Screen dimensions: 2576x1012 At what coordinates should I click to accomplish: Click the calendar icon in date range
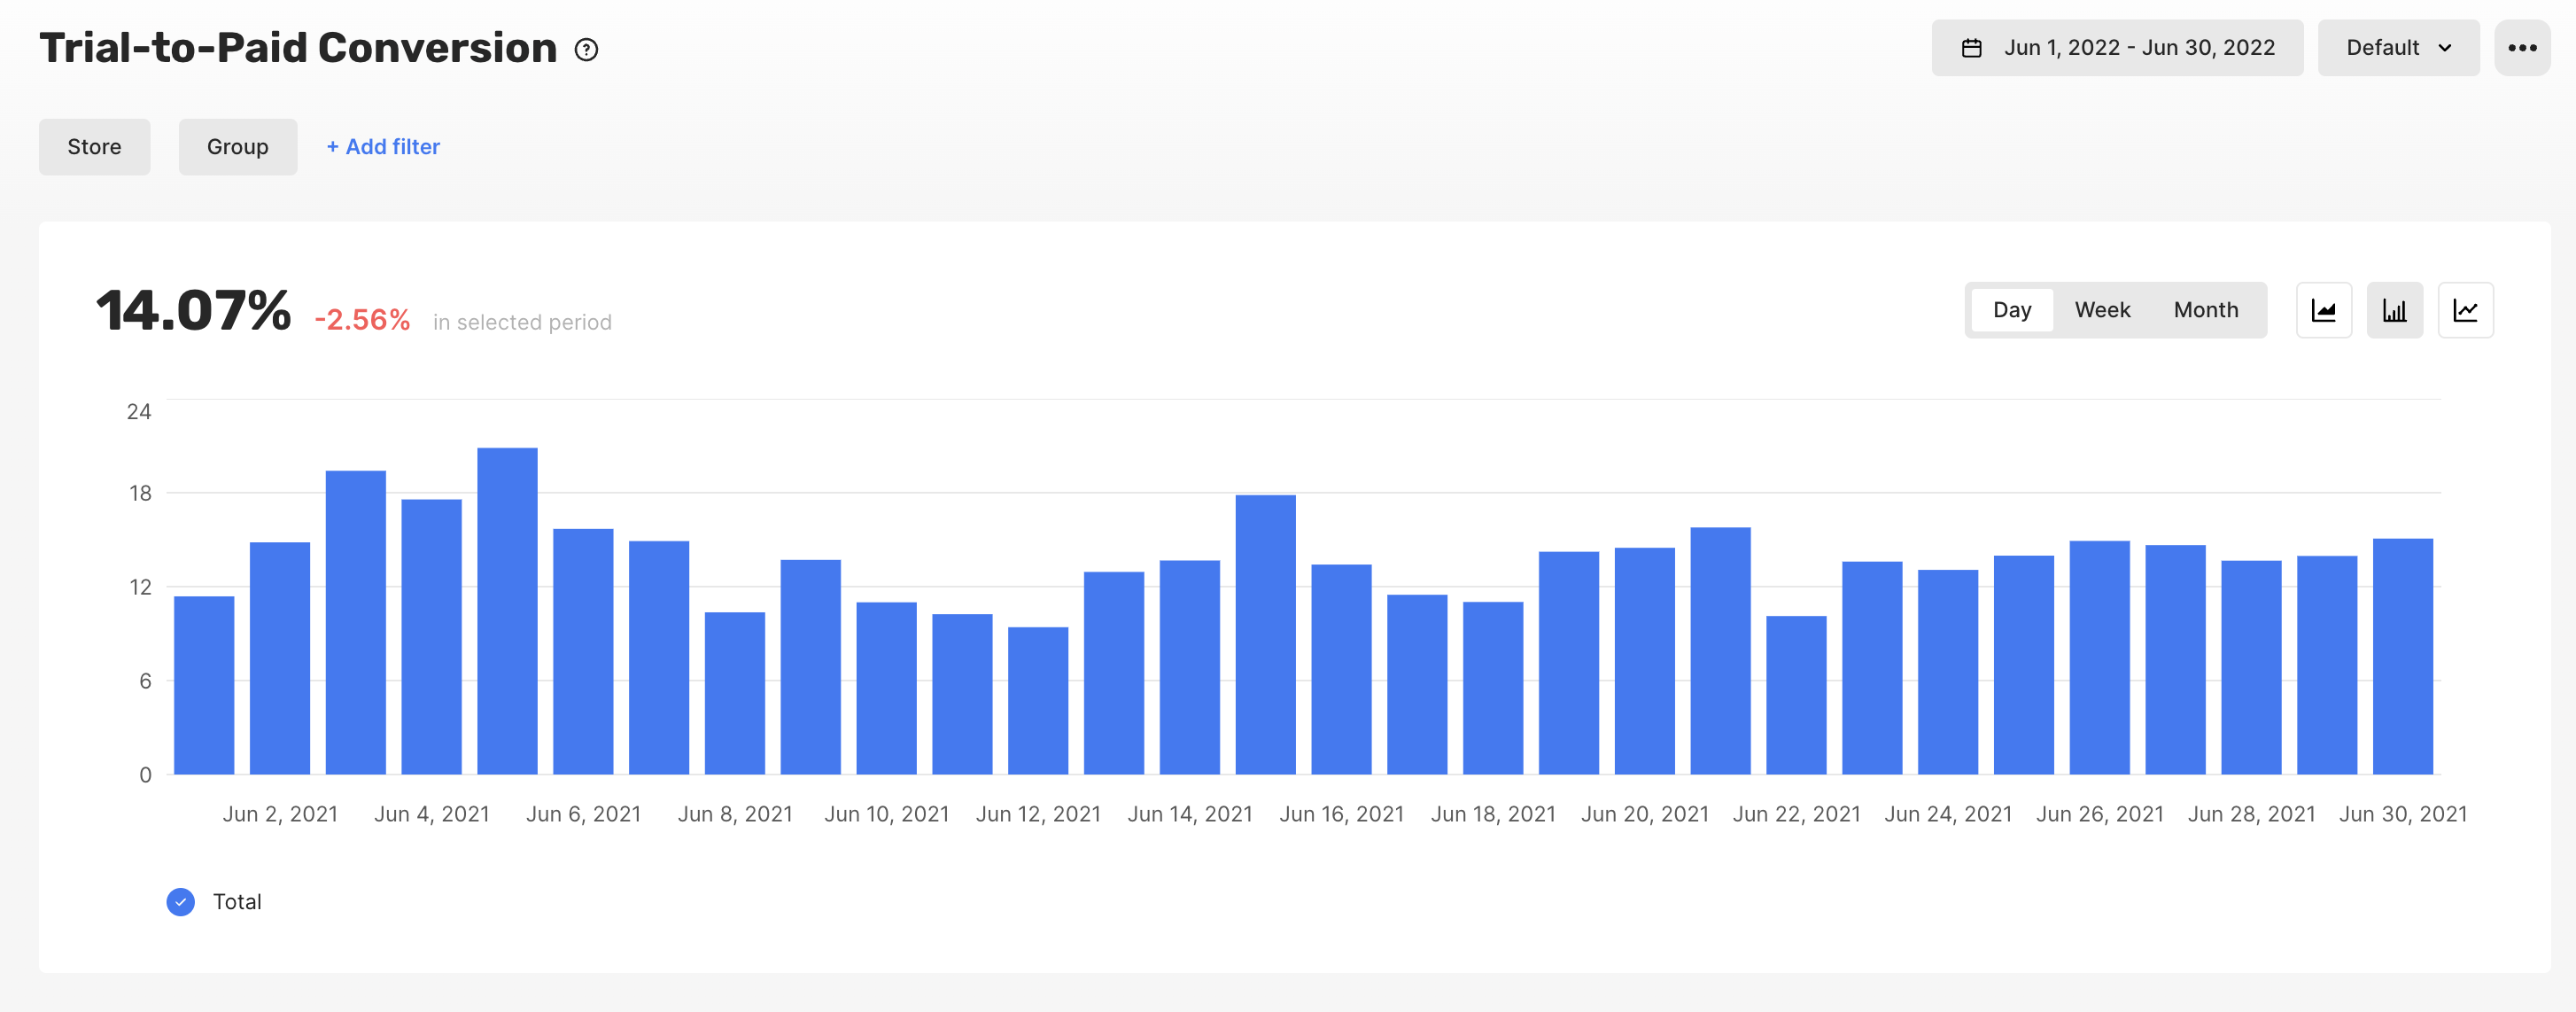point(1971,48)
